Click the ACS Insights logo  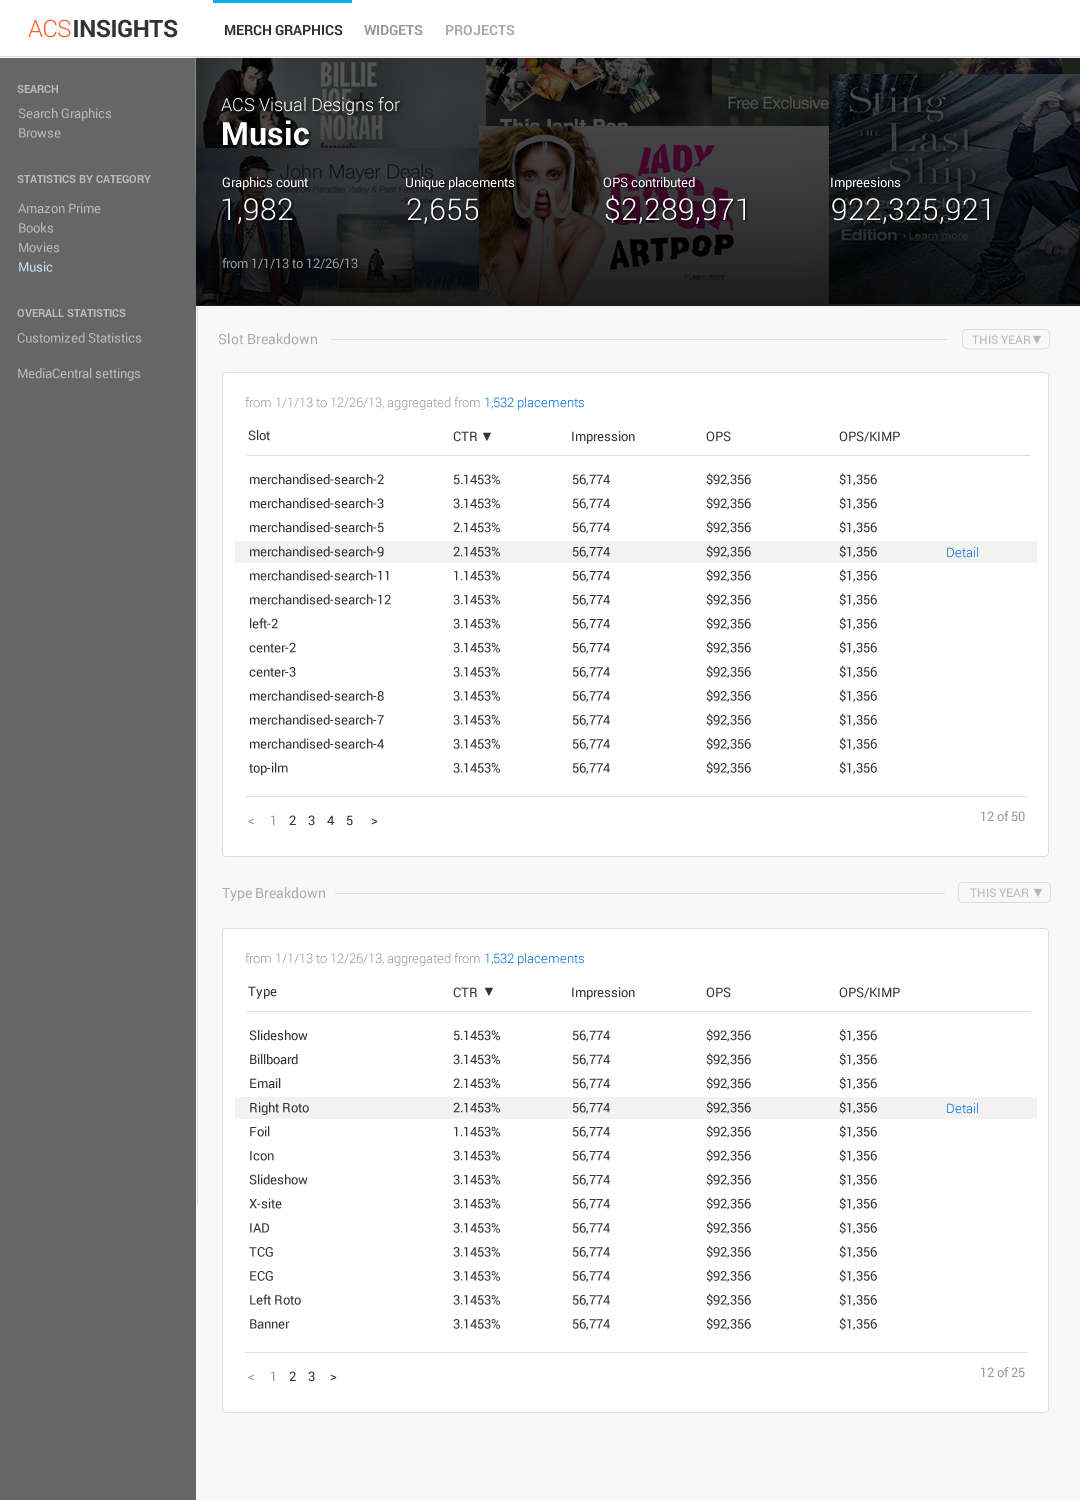[103, 29]
